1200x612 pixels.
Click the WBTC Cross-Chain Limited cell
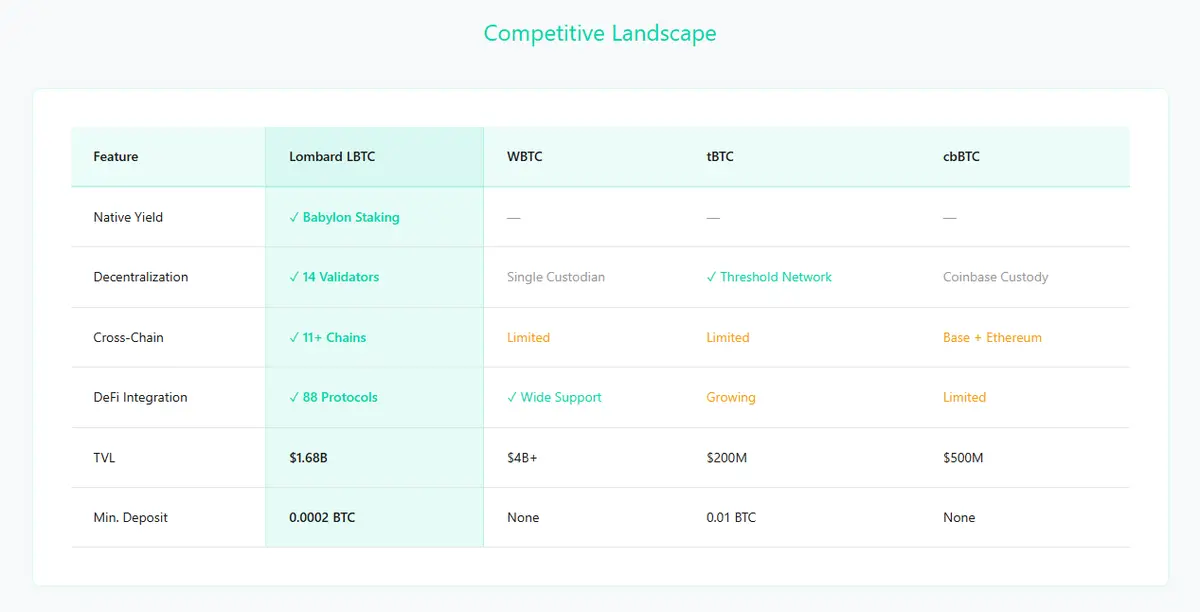tap(528, 337)
